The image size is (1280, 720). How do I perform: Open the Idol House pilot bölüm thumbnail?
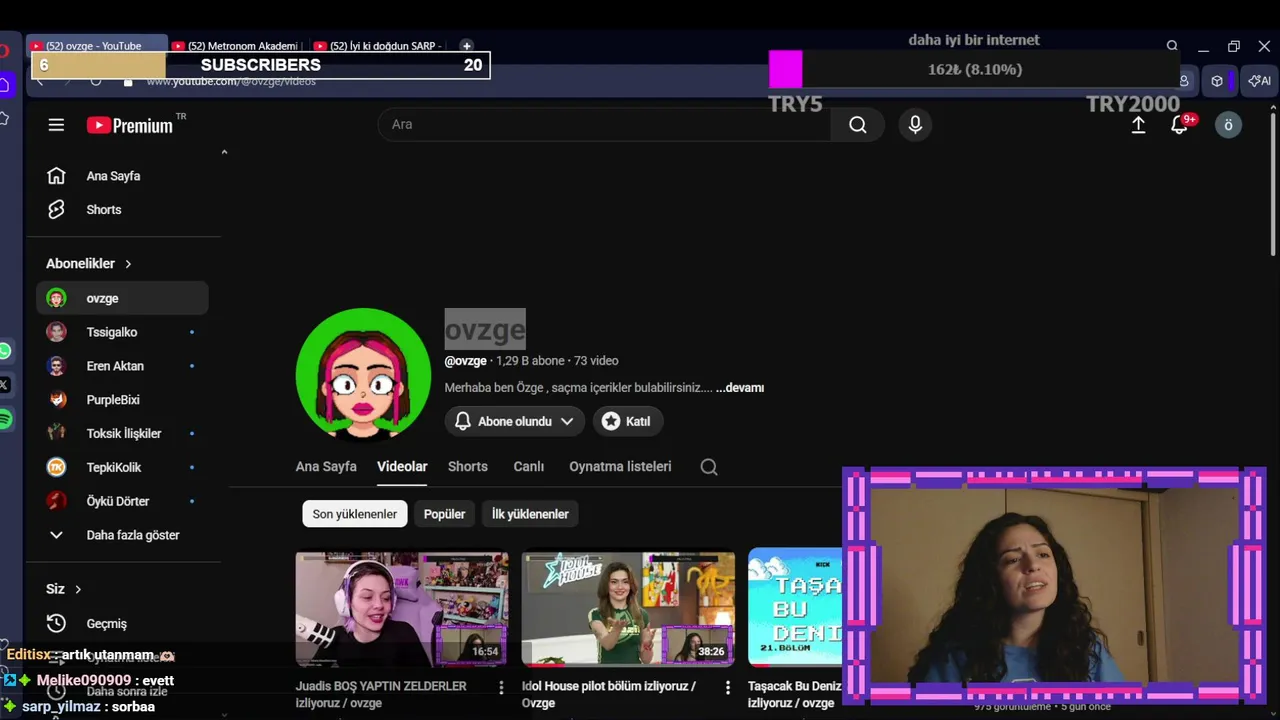click(628, 609)
